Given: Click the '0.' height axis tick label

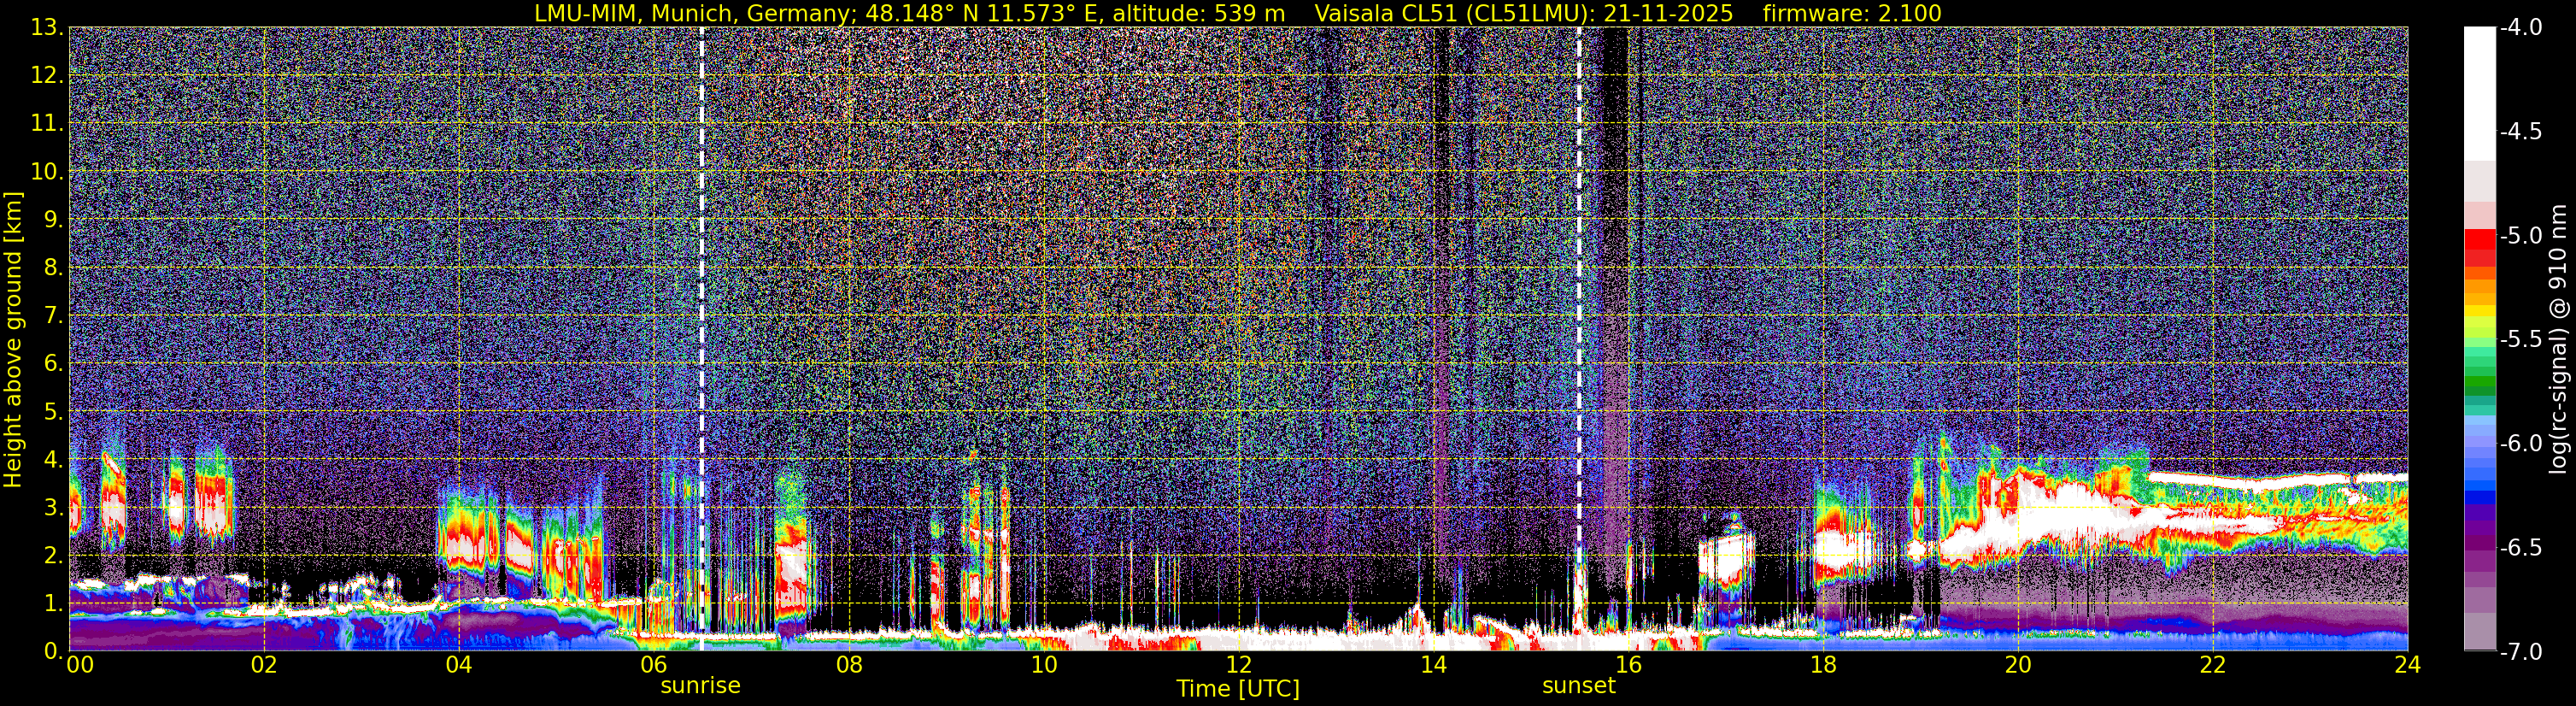Looking at the screenshot, I should (x=54, y=651).
